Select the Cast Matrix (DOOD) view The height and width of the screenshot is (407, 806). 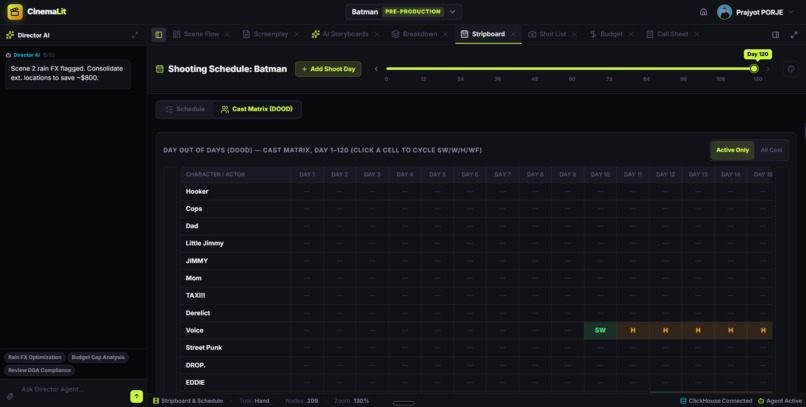(x=257, y=109)
